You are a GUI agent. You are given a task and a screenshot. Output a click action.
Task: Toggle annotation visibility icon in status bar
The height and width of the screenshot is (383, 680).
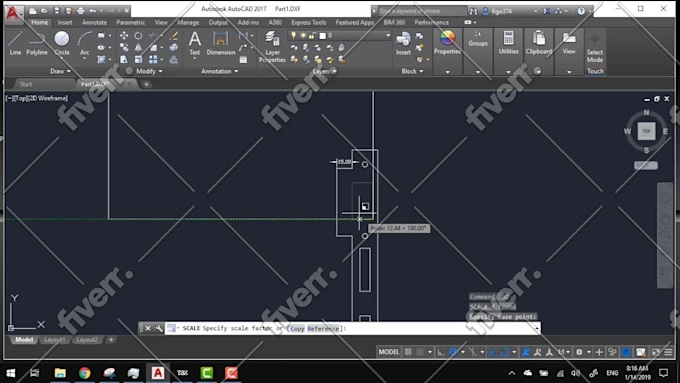[x=526, y=352]
